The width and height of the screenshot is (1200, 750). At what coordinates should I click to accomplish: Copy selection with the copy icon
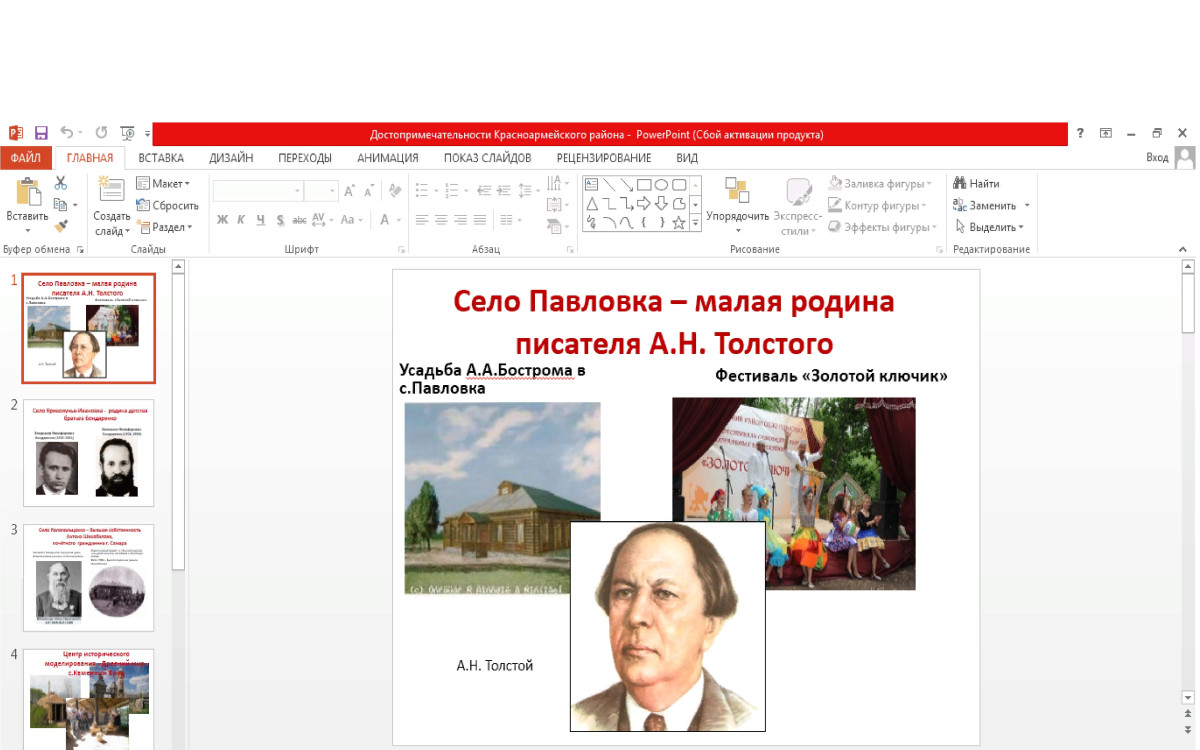(60, 205)
